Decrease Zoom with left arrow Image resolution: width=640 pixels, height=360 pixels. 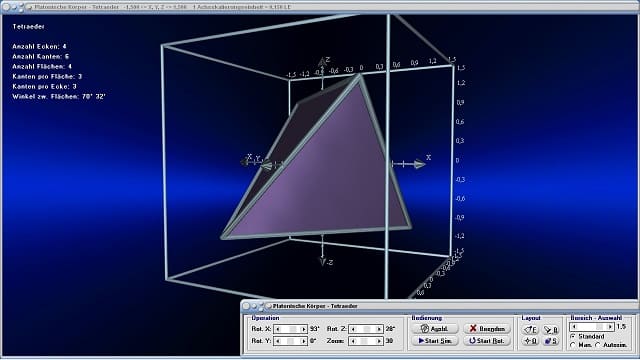(353, 341)
